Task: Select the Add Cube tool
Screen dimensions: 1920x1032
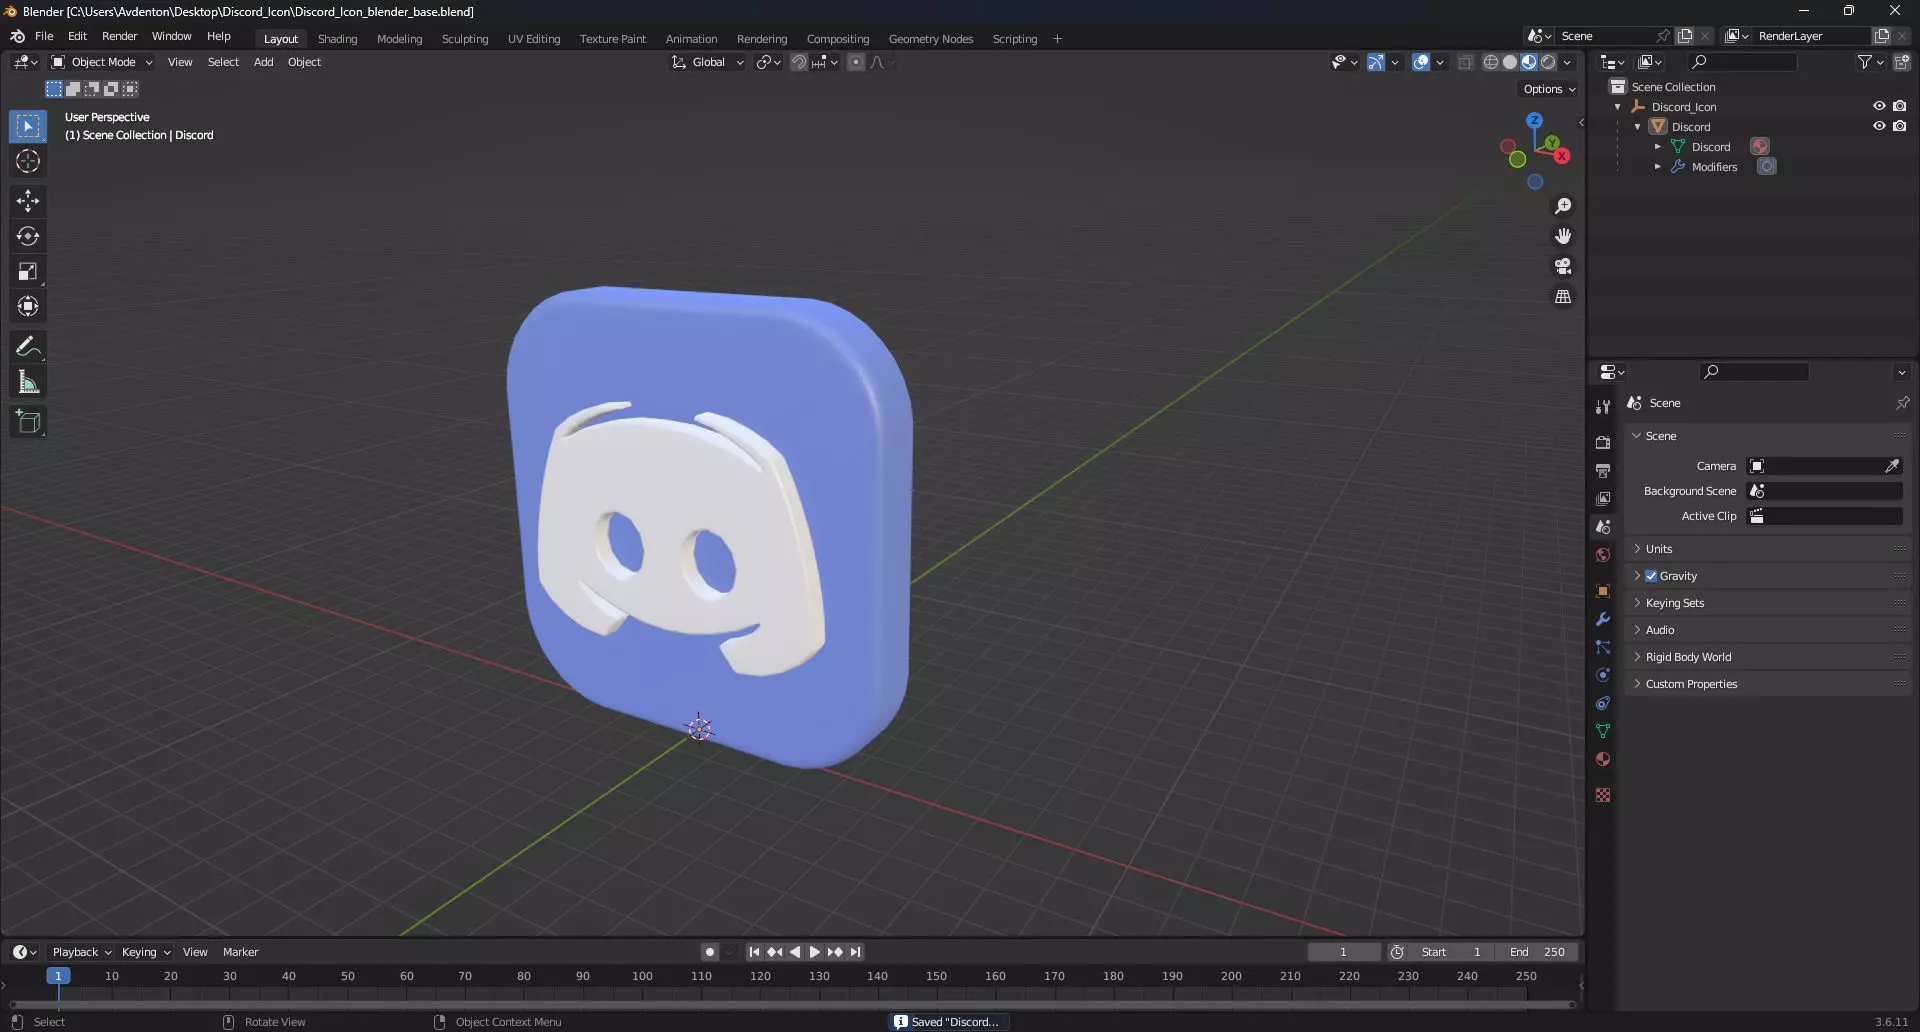Action: pos(28,422)
